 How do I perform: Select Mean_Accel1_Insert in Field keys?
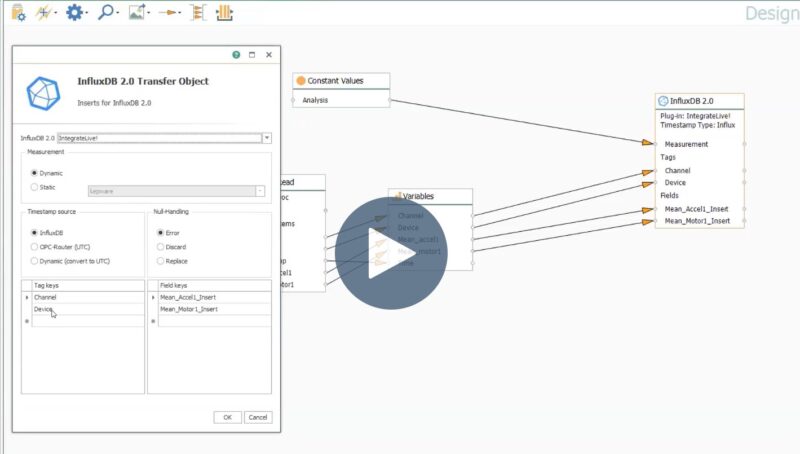click(x=214, y=297)
